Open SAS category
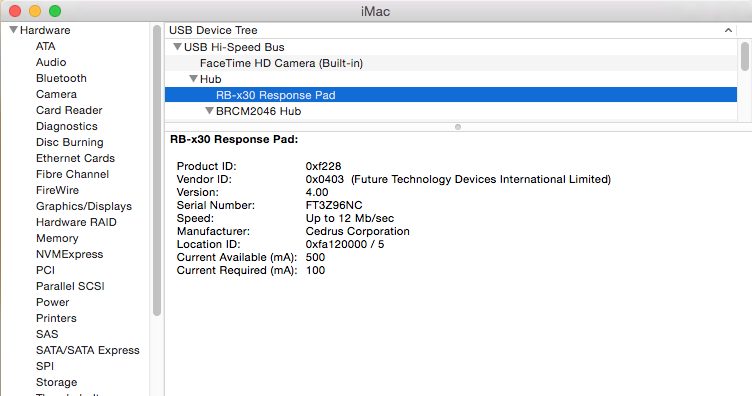This screenshot has width=752, height=396. (x=47, y=334)
